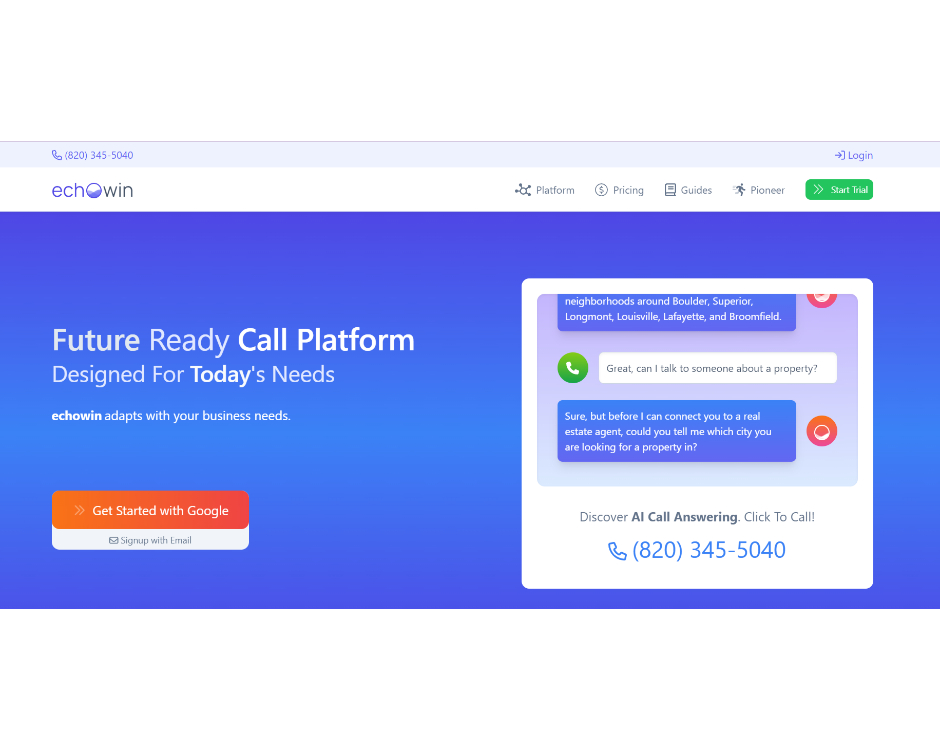Go to the echowin logo homepage
This screenshot has height=750, width=940.
point(92,190)
